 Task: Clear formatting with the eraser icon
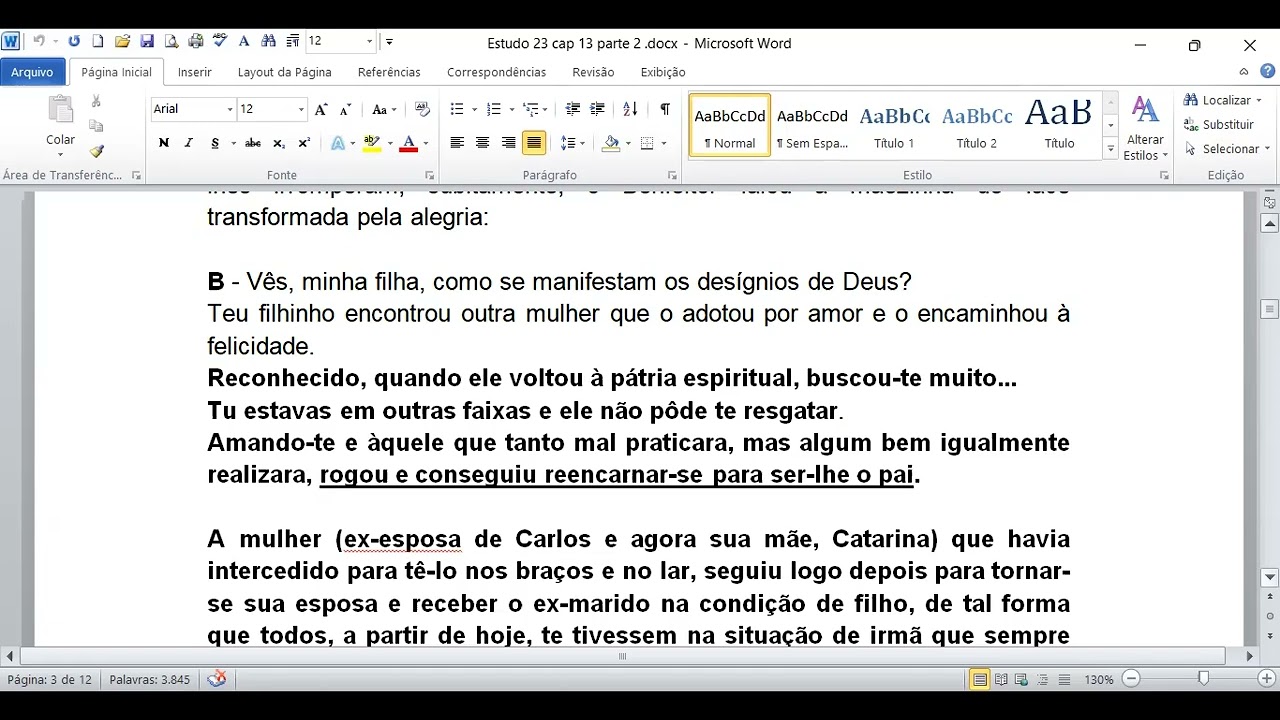coord(422,110)
